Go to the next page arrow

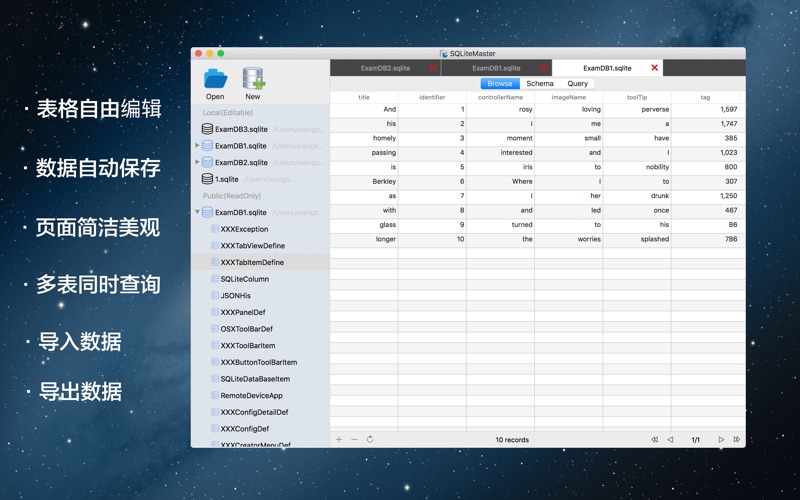coord(721,439)
